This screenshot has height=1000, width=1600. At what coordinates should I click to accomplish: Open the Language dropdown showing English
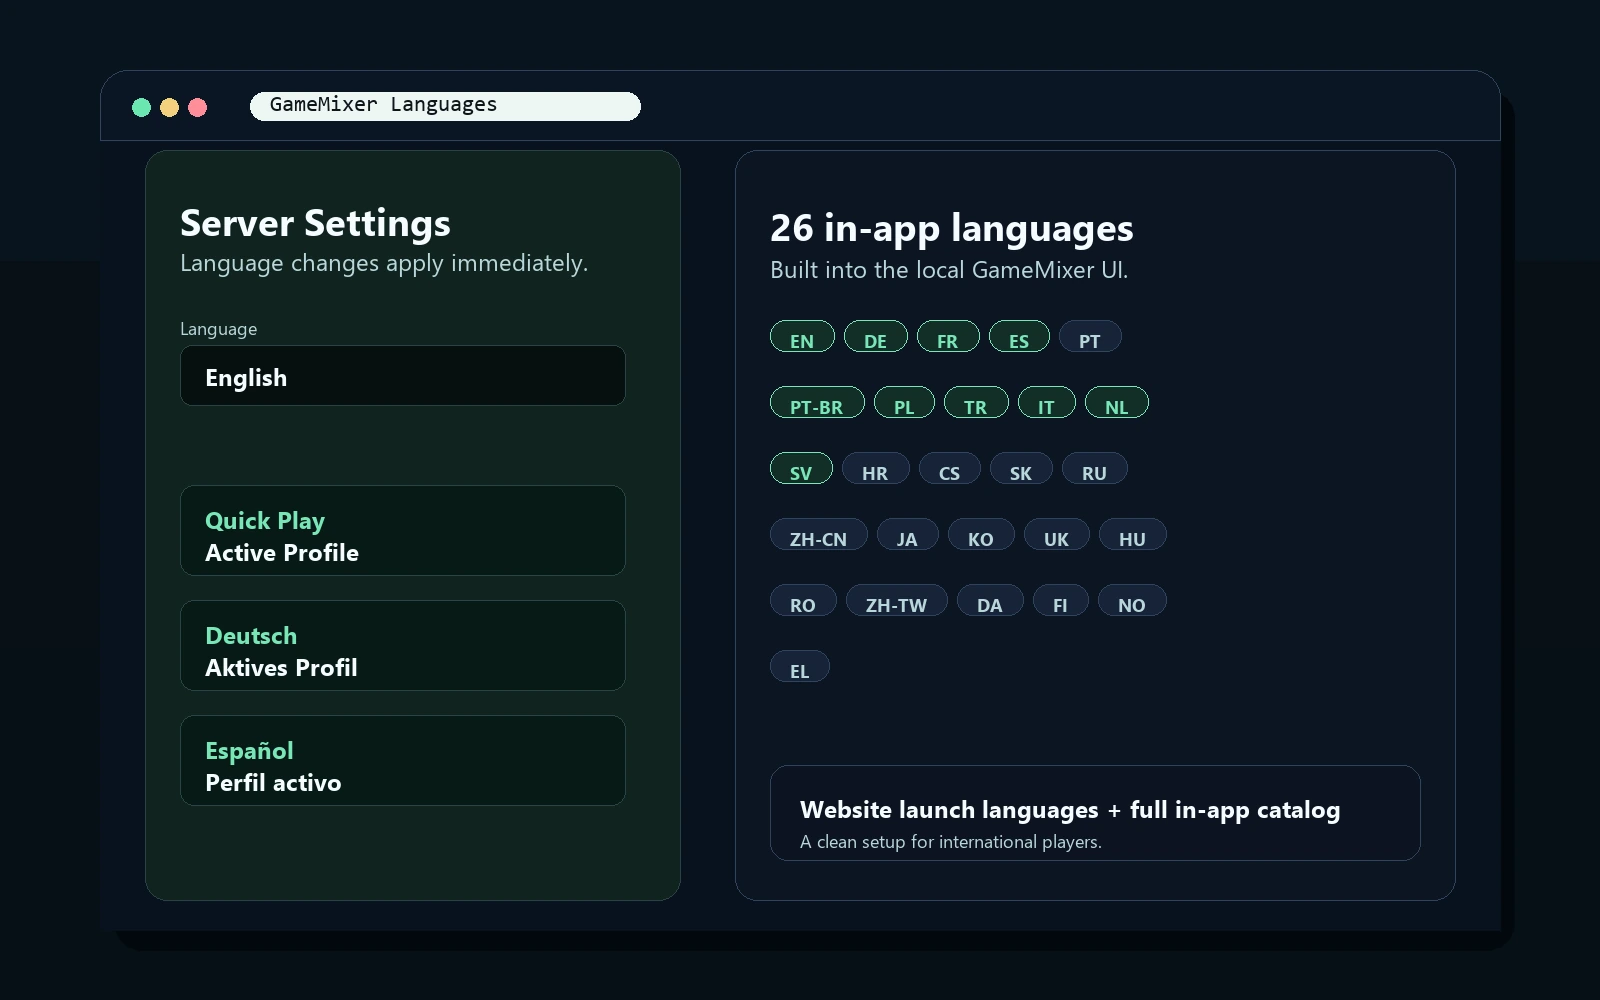coord(403,376)
